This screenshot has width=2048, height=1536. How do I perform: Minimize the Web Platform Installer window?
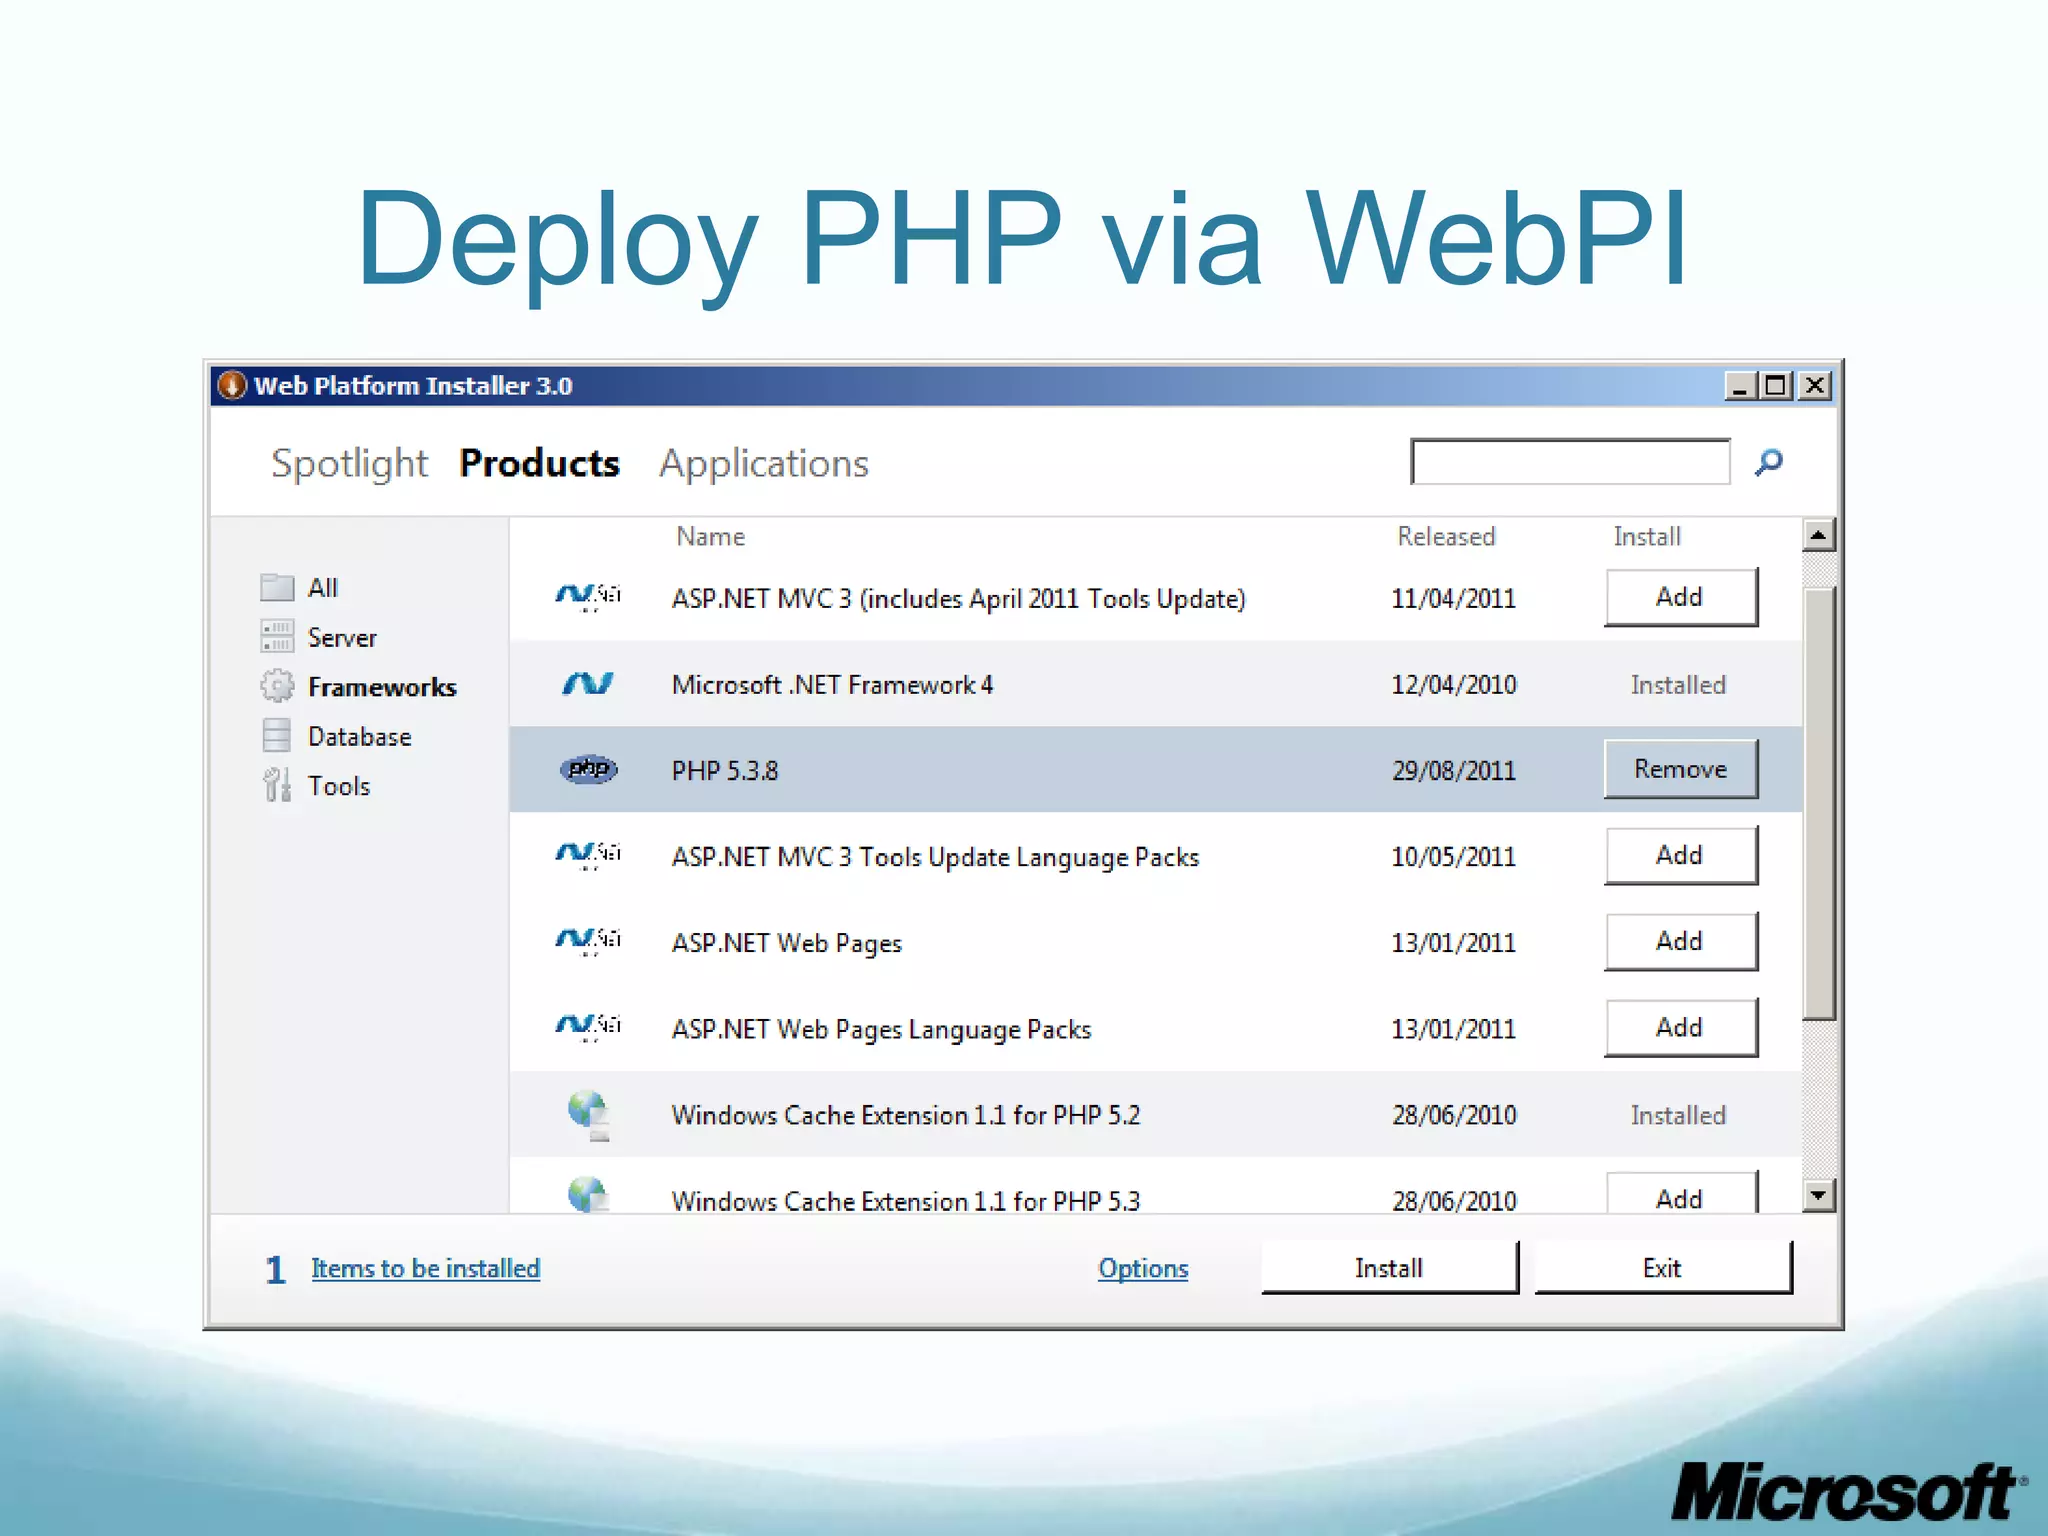[1741, 386]
